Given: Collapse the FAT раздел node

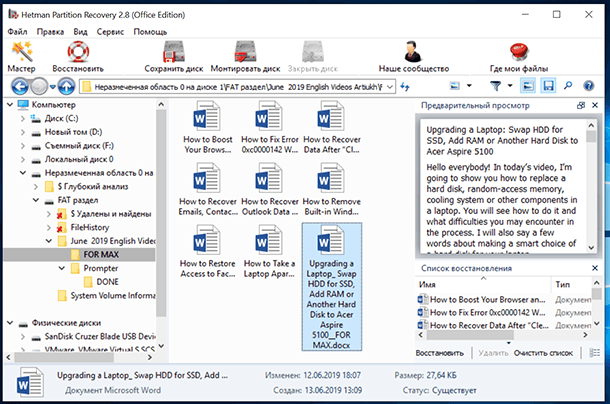Looking at the screenshot, I should pos(36,200).
